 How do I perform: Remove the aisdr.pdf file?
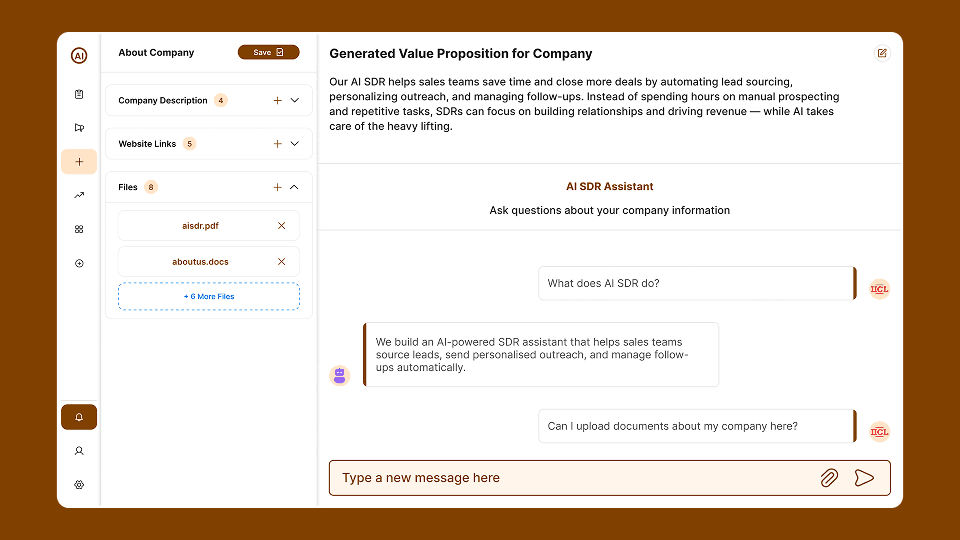(x=281, y=226)
